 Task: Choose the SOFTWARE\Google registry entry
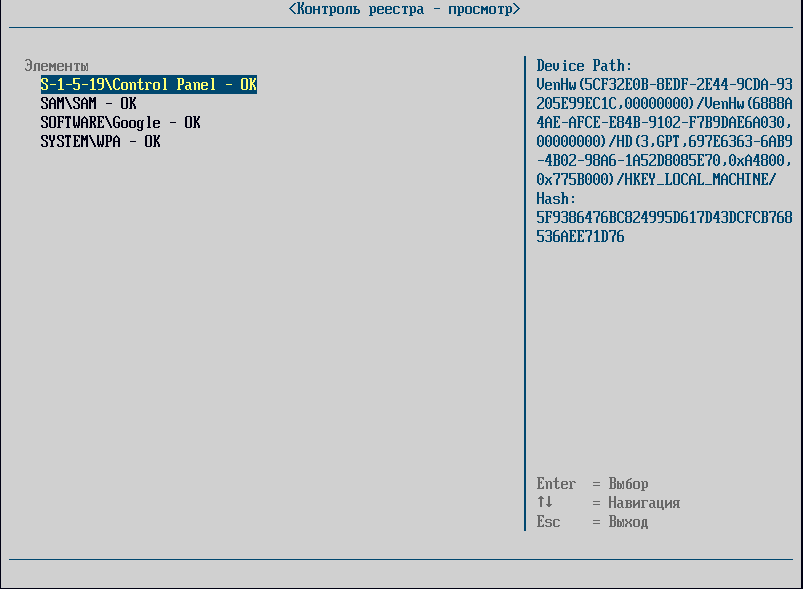(x=120, y=123)
